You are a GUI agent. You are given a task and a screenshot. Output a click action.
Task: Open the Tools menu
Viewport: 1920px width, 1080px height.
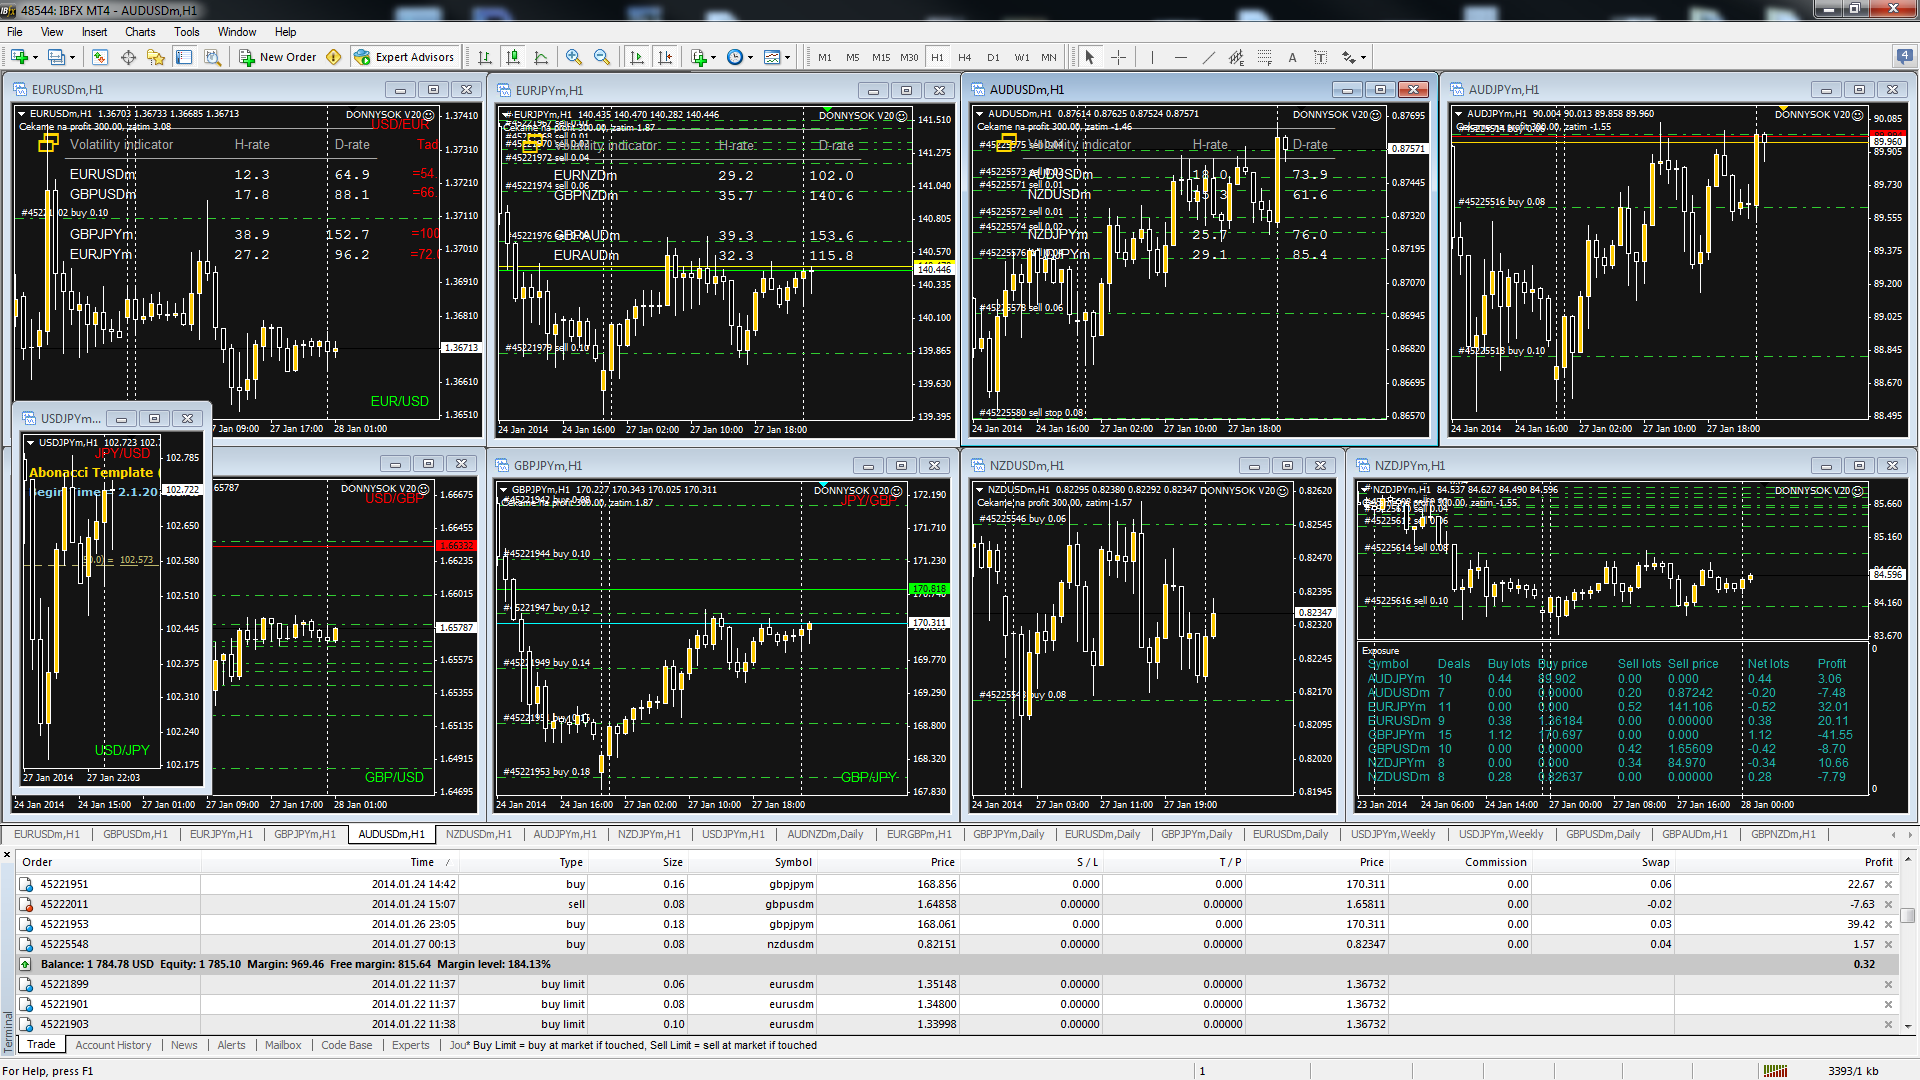pyautogui.click(x=187, y=32)
